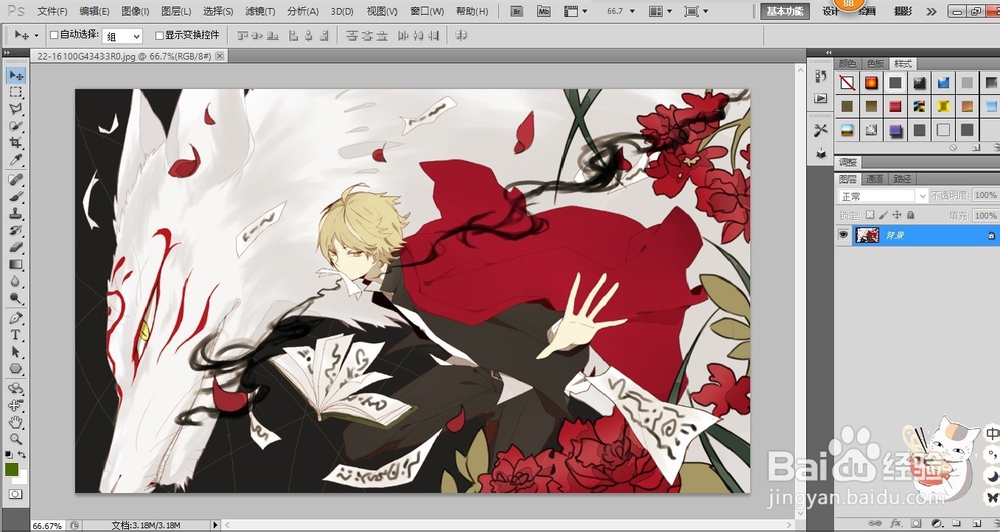Swap foreground and background colors
This screenshot has width=1000, height=532.
coord(22,455)
